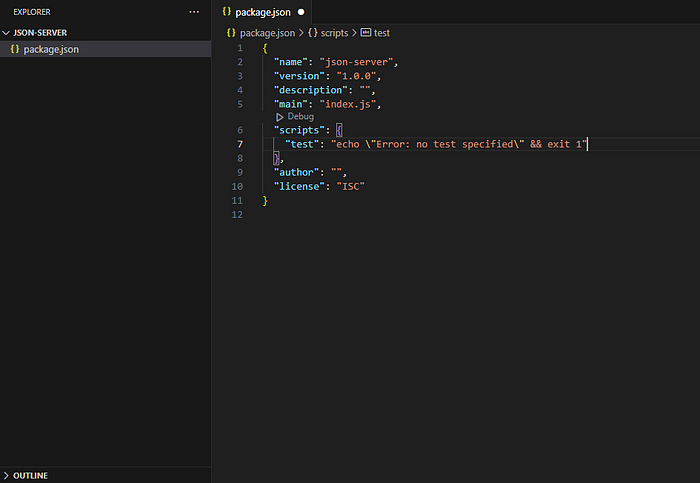Image resolution: width=700 pixels, height=483 pixels.
Task: Click JSON file icon beside package.json in explorer
Action: pos(15,49)
